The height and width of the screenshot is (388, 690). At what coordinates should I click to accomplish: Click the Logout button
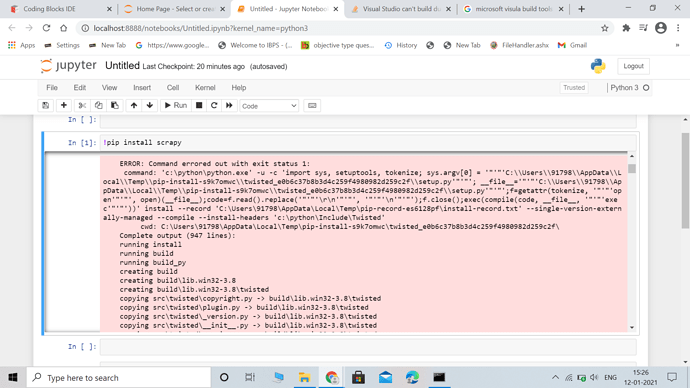pyautogui.click(x=633, y=66)
